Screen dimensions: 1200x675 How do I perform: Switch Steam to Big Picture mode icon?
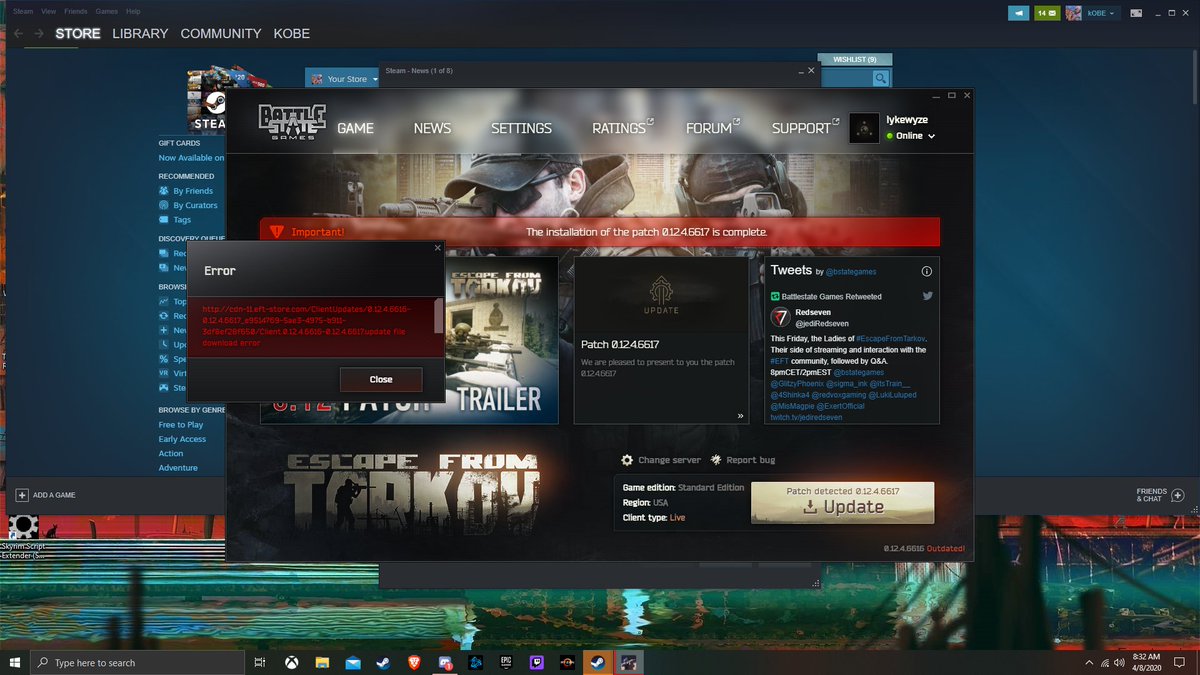(1135, 13)
